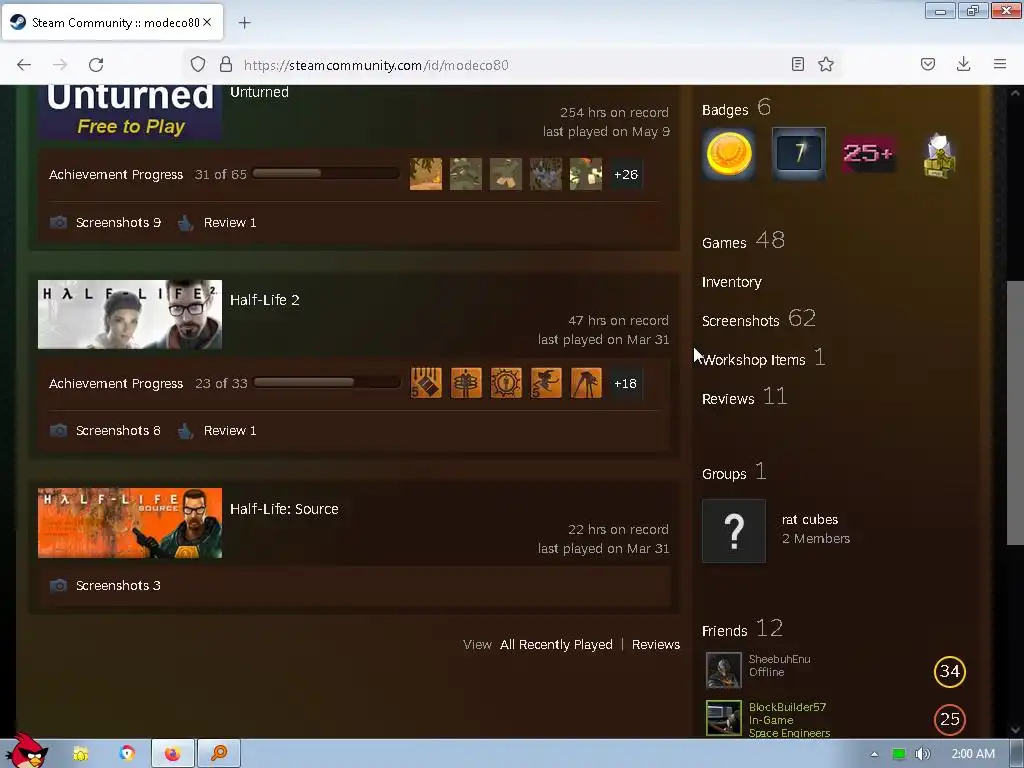Open the Friends 12 list

coord(743,629)
